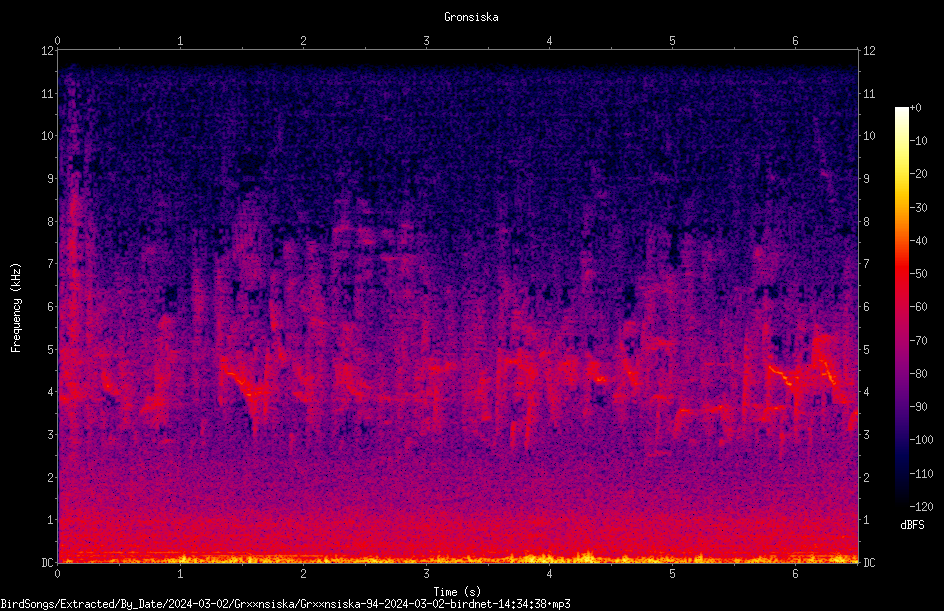This screenshot has height=611, width=944.
Task: Click the -120 label on colorbar
Action: [x=921, y=506]
